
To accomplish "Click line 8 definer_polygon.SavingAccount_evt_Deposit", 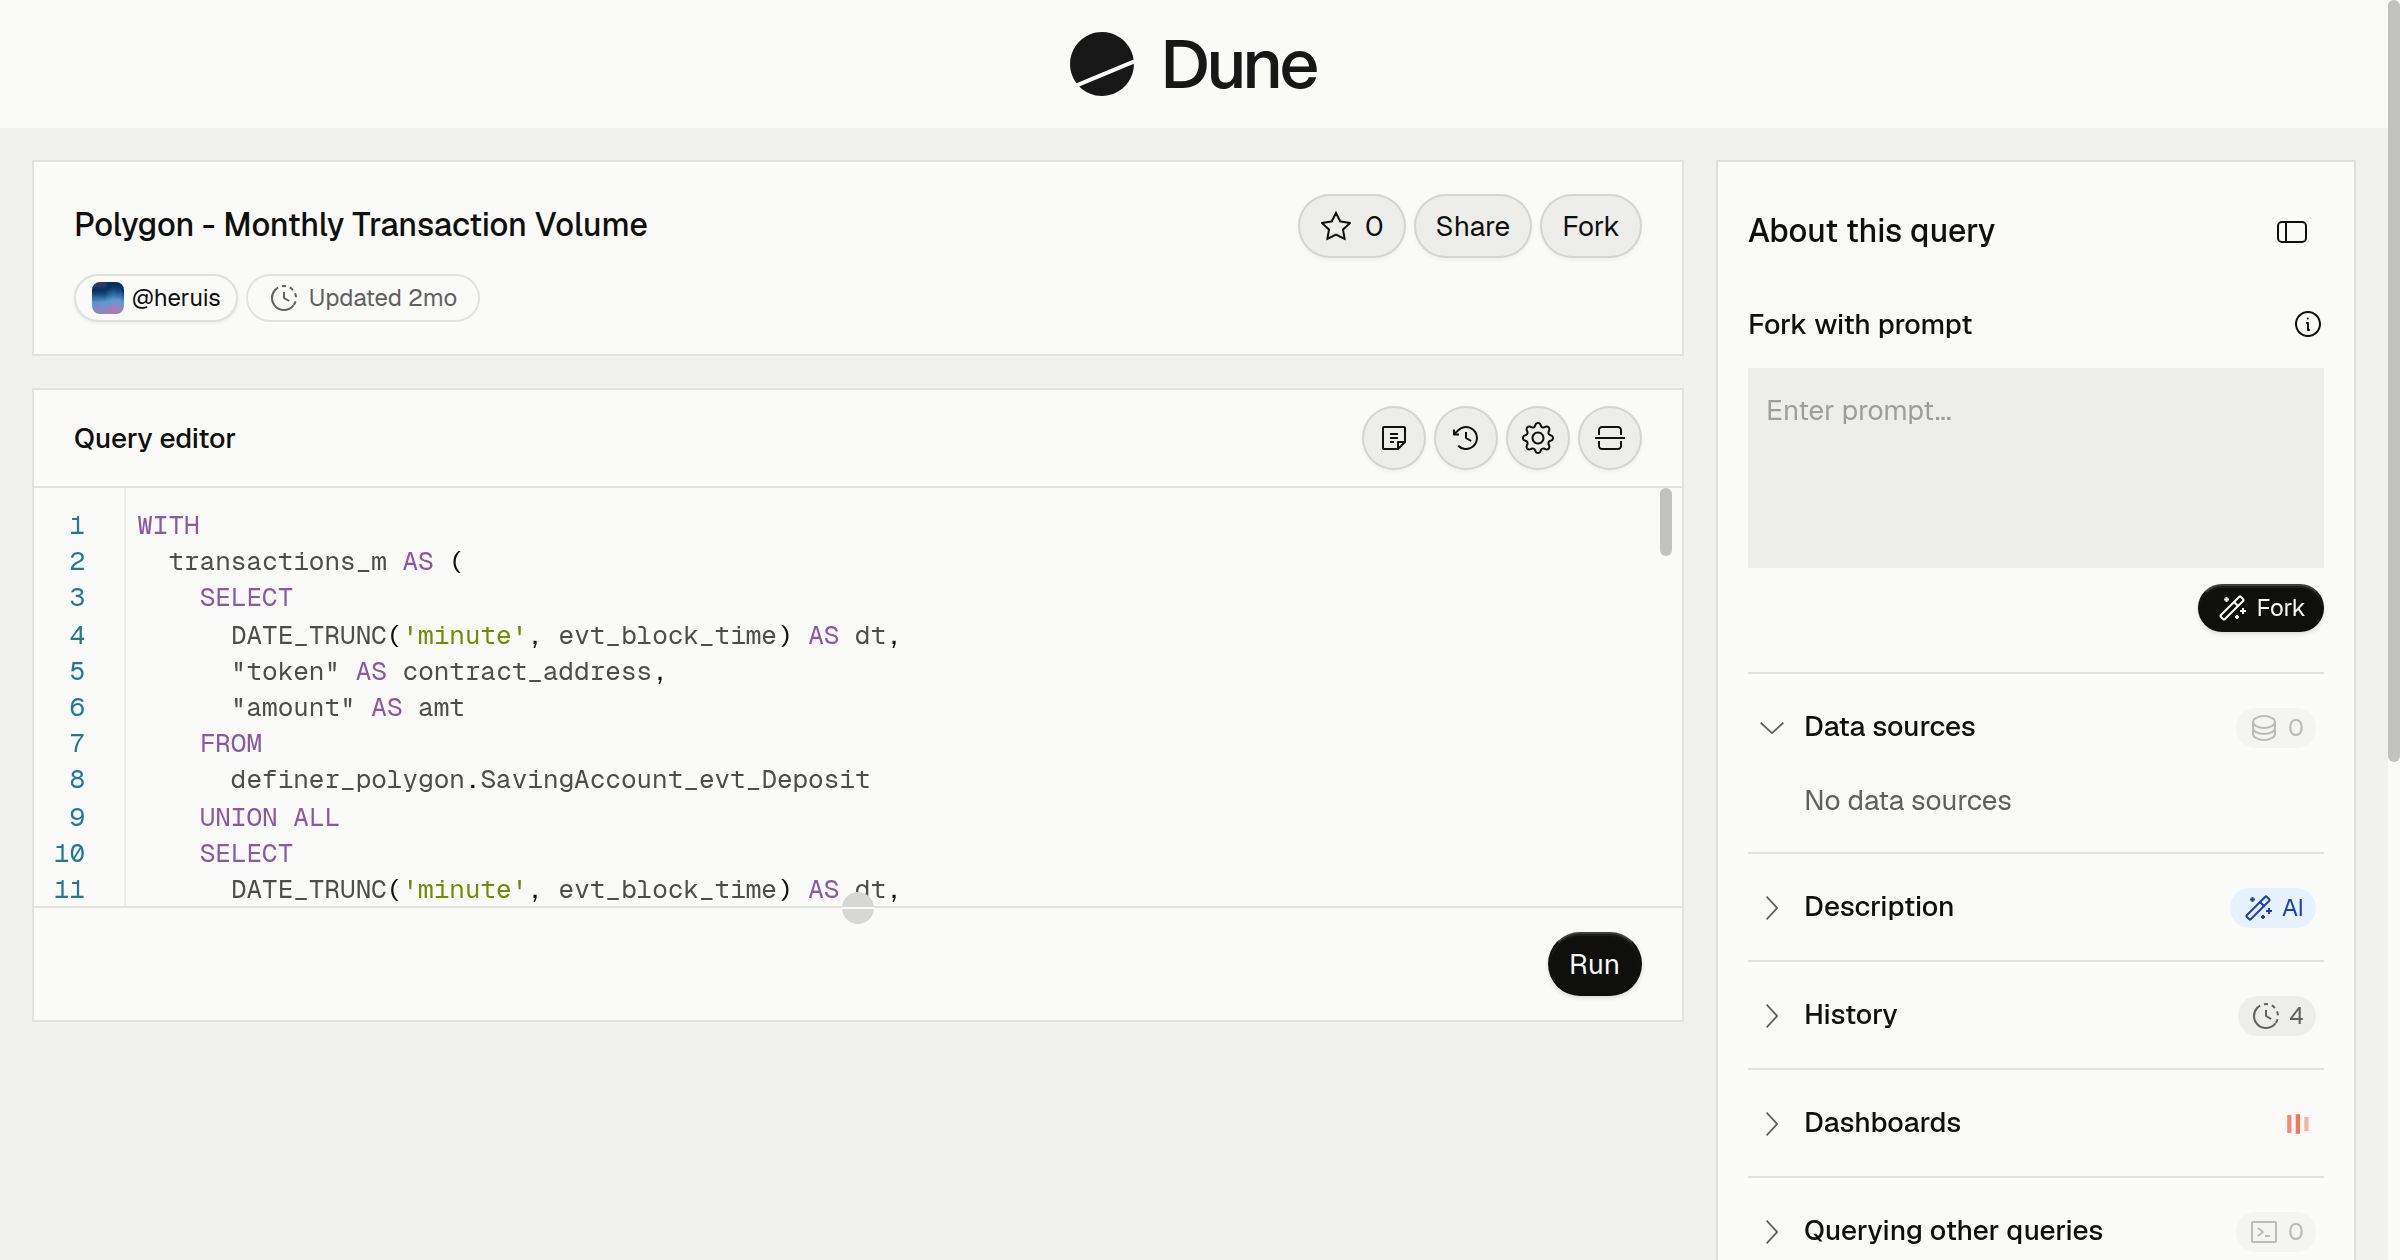I will [x=550, y=780].
